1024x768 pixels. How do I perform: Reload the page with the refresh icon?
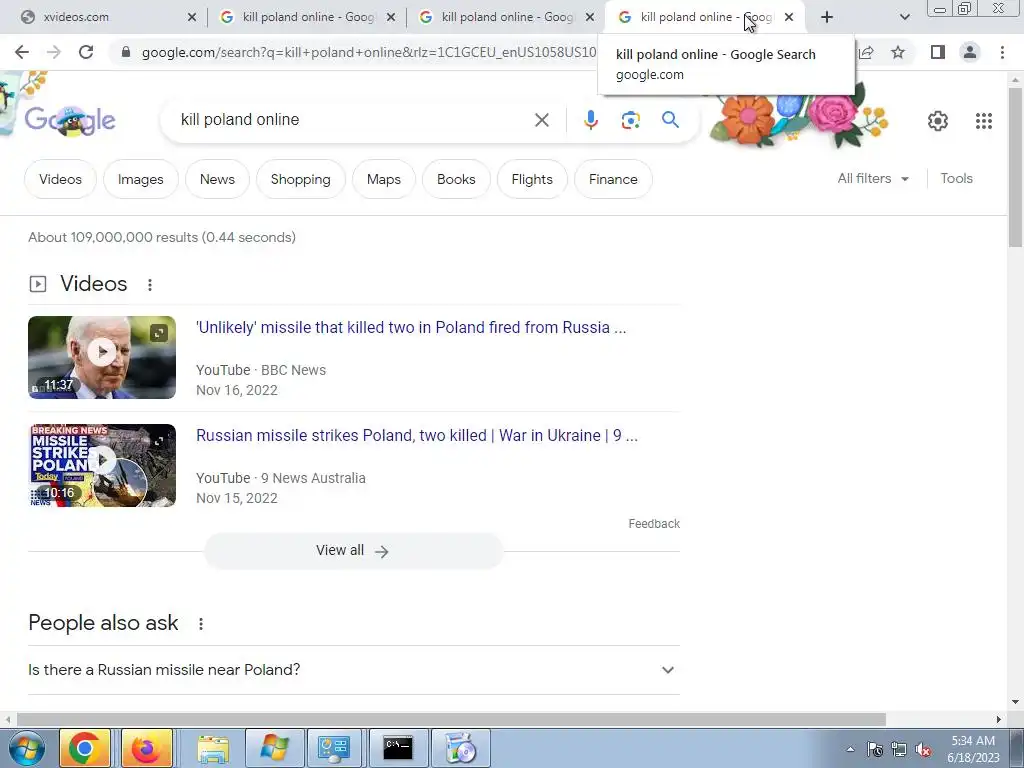pyautogui.click(x=86, y=52)
